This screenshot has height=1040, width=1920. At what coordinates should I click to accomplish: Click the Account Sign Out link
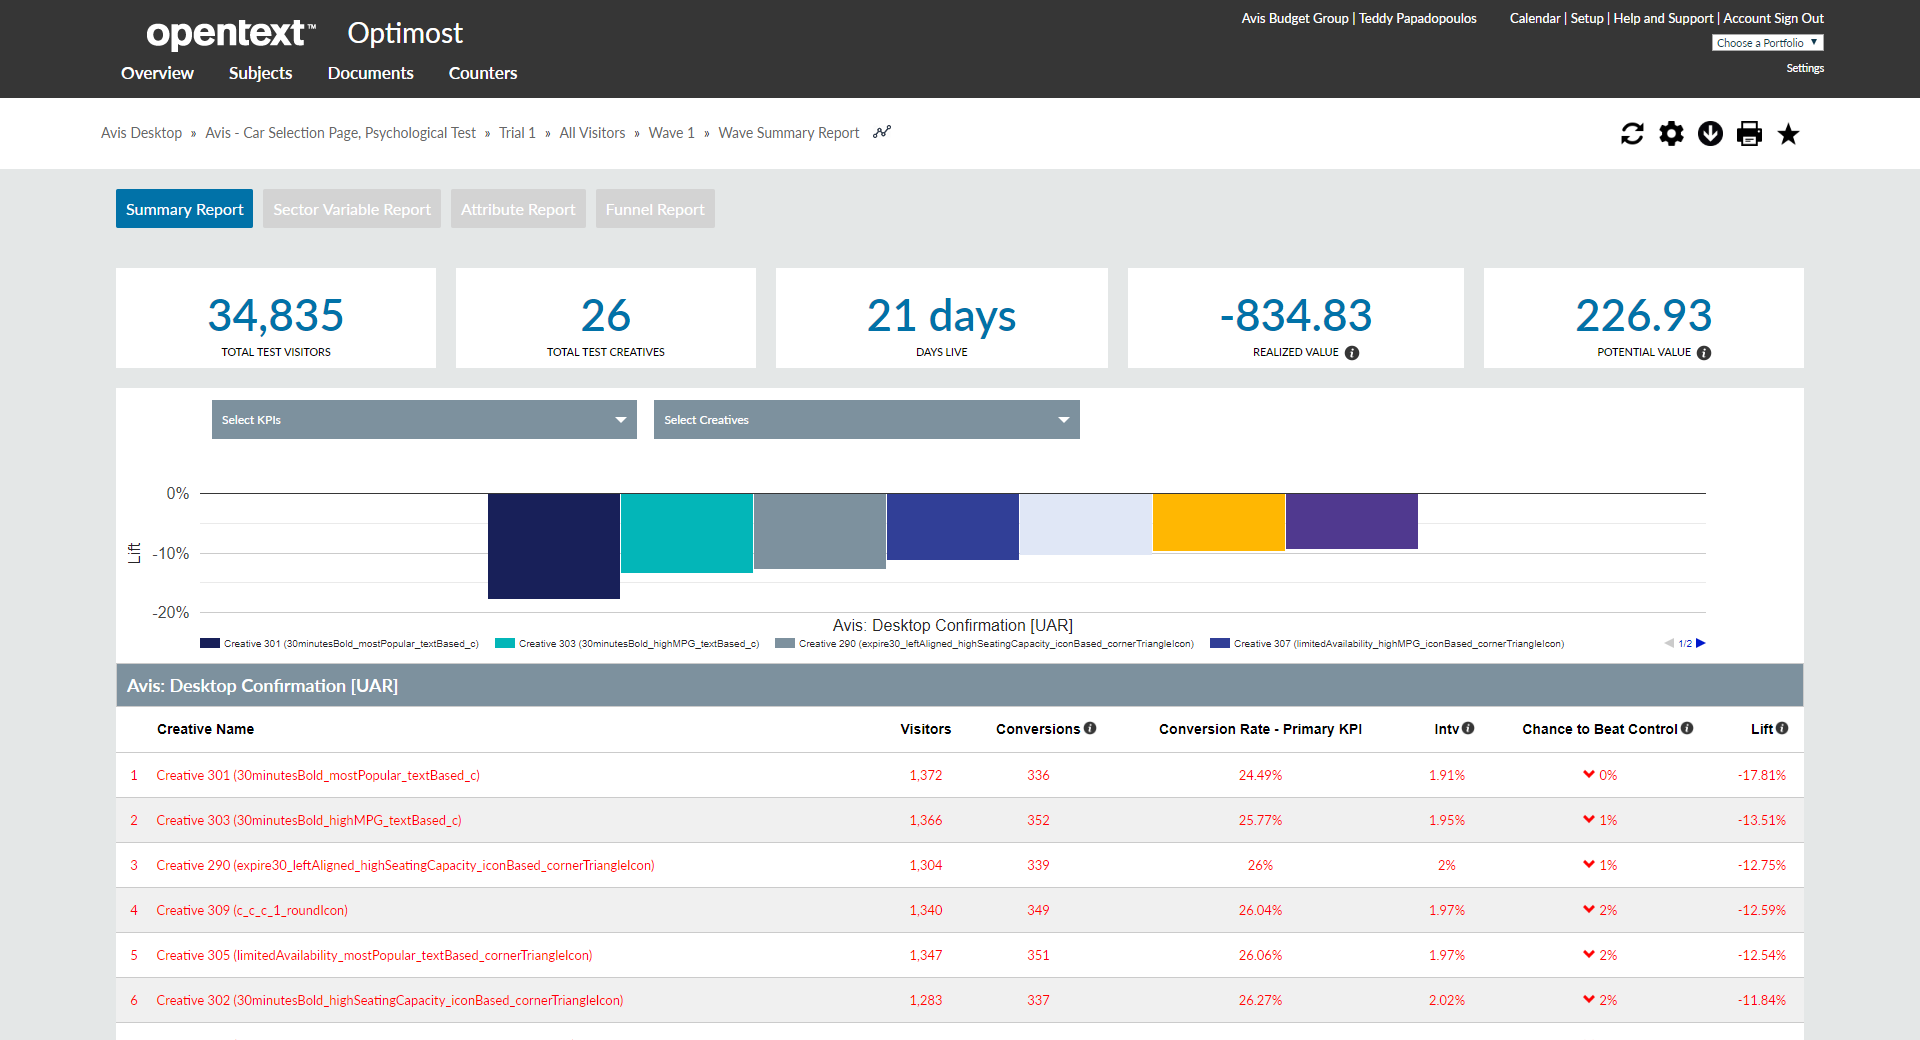click(1772, 18)
